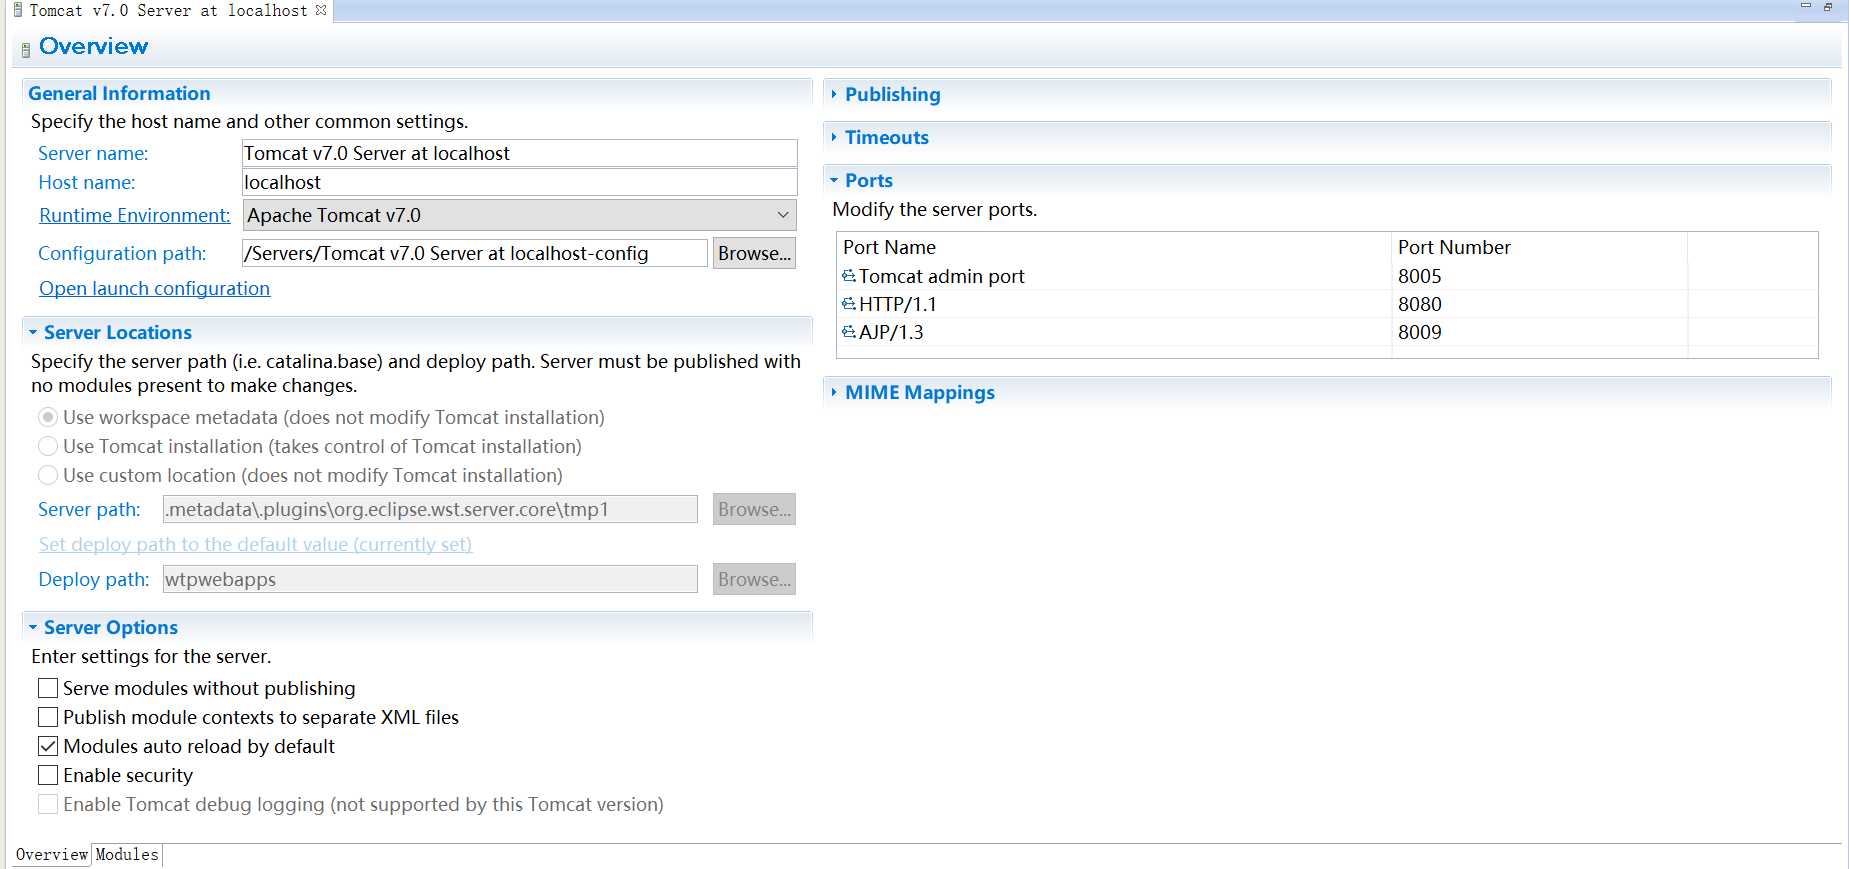Click the Server path text field
This screenshot has width=1849, height=869.
tap(430, 509)
